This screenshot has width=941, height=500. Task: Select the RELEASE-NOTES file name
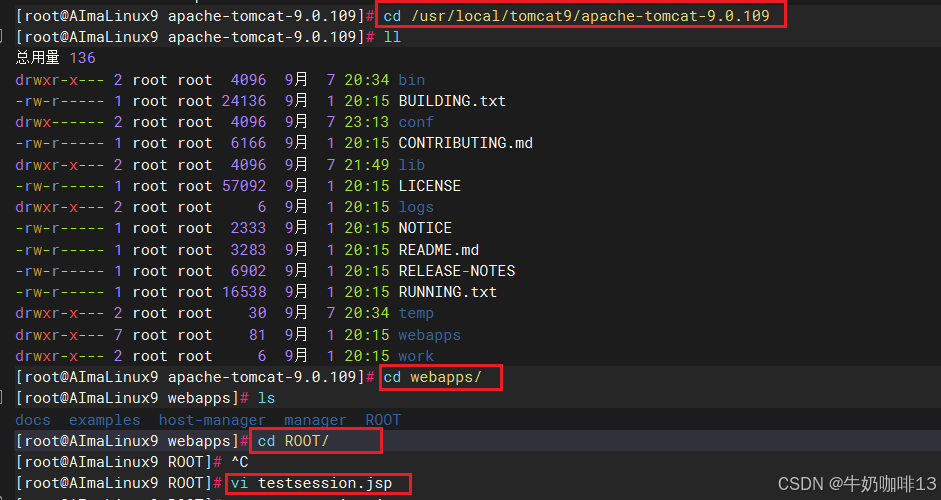tap(457, 271)
